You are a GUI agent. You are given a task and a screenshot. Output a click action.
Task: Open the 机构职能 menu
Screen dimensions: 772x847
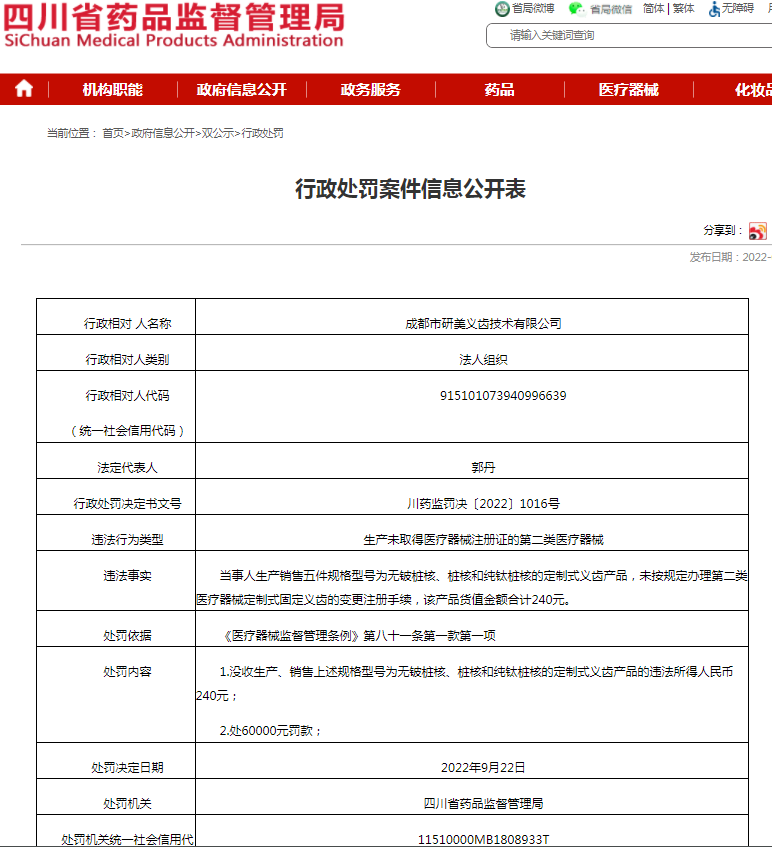point(112,89)
